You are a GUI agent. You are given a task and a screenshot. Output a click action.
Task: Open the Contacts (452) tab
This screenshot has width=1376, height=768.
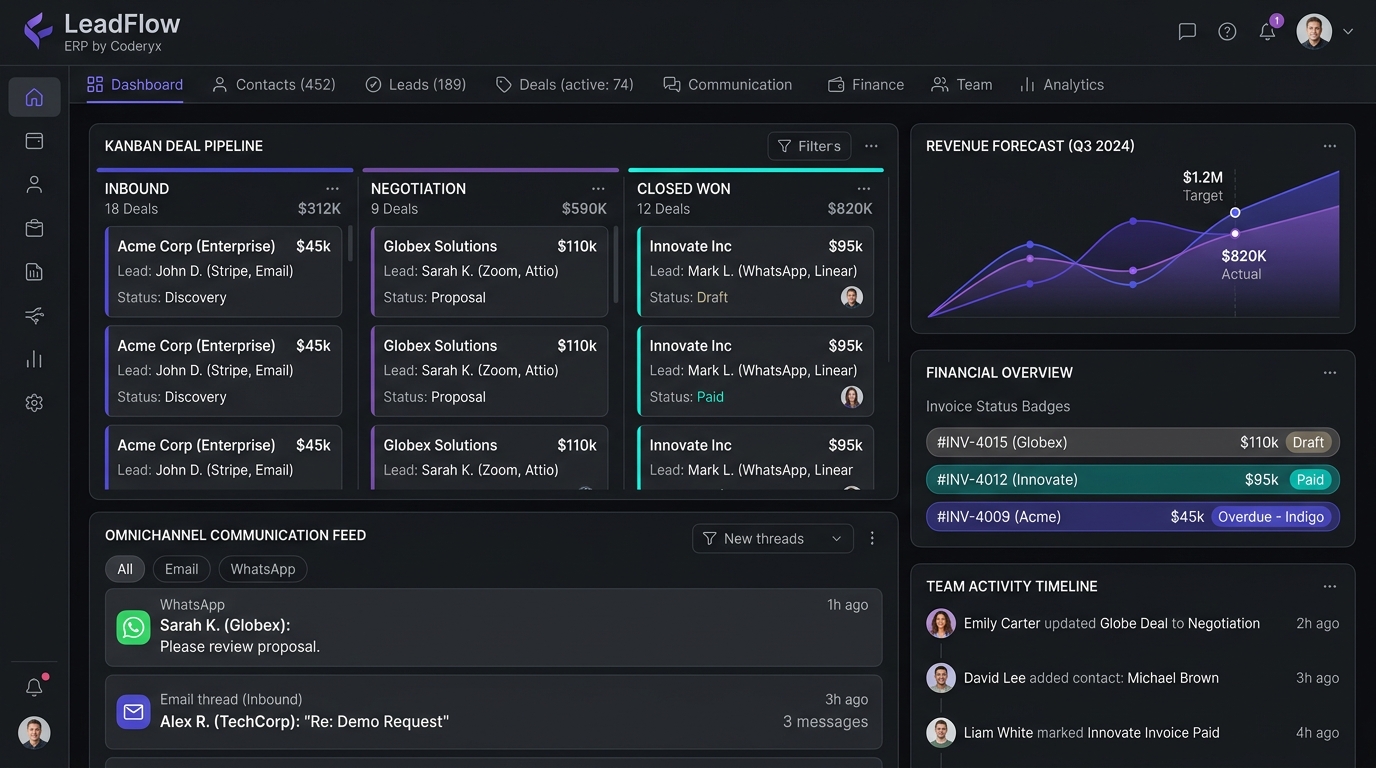click(274, 85)
